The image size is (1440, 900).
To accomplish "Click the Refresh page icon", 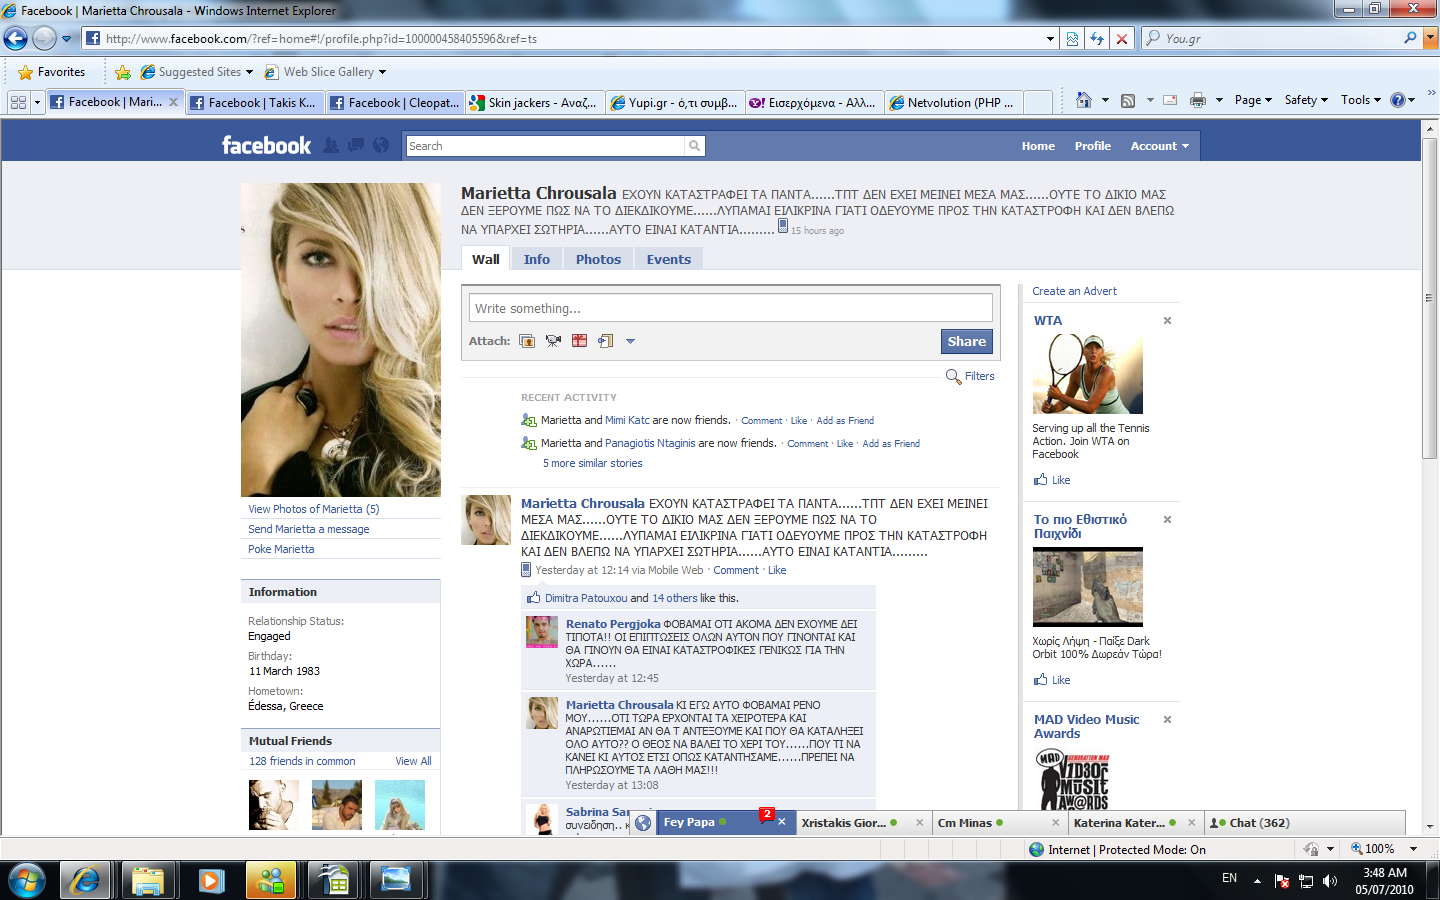I will click(x=1097, y=39).
